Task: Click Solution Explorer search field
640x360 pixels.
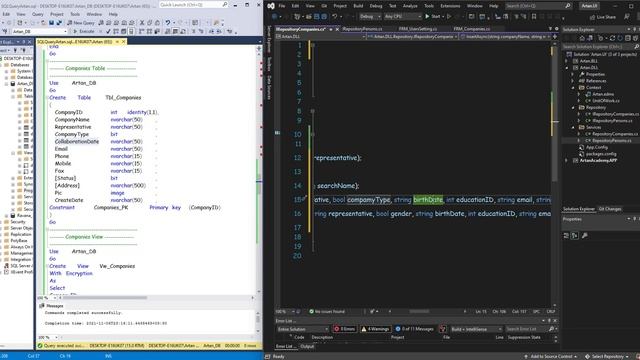Action: tap(600, 47)
